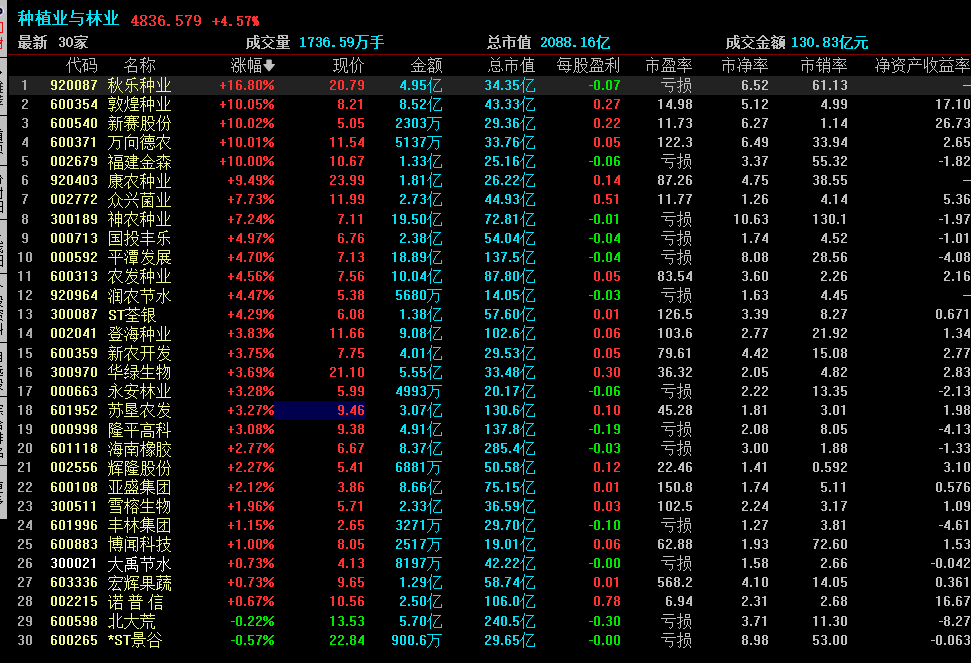Click the 总市值 2088.16亿 summary value

[575, 42]
